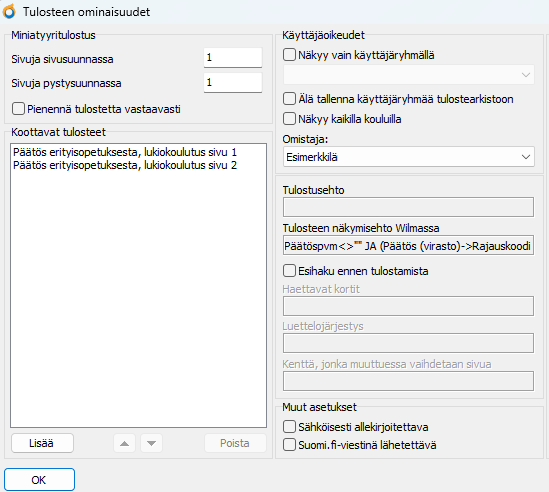
Task: Expand the user group dropdown list
Action: (409, 75)
